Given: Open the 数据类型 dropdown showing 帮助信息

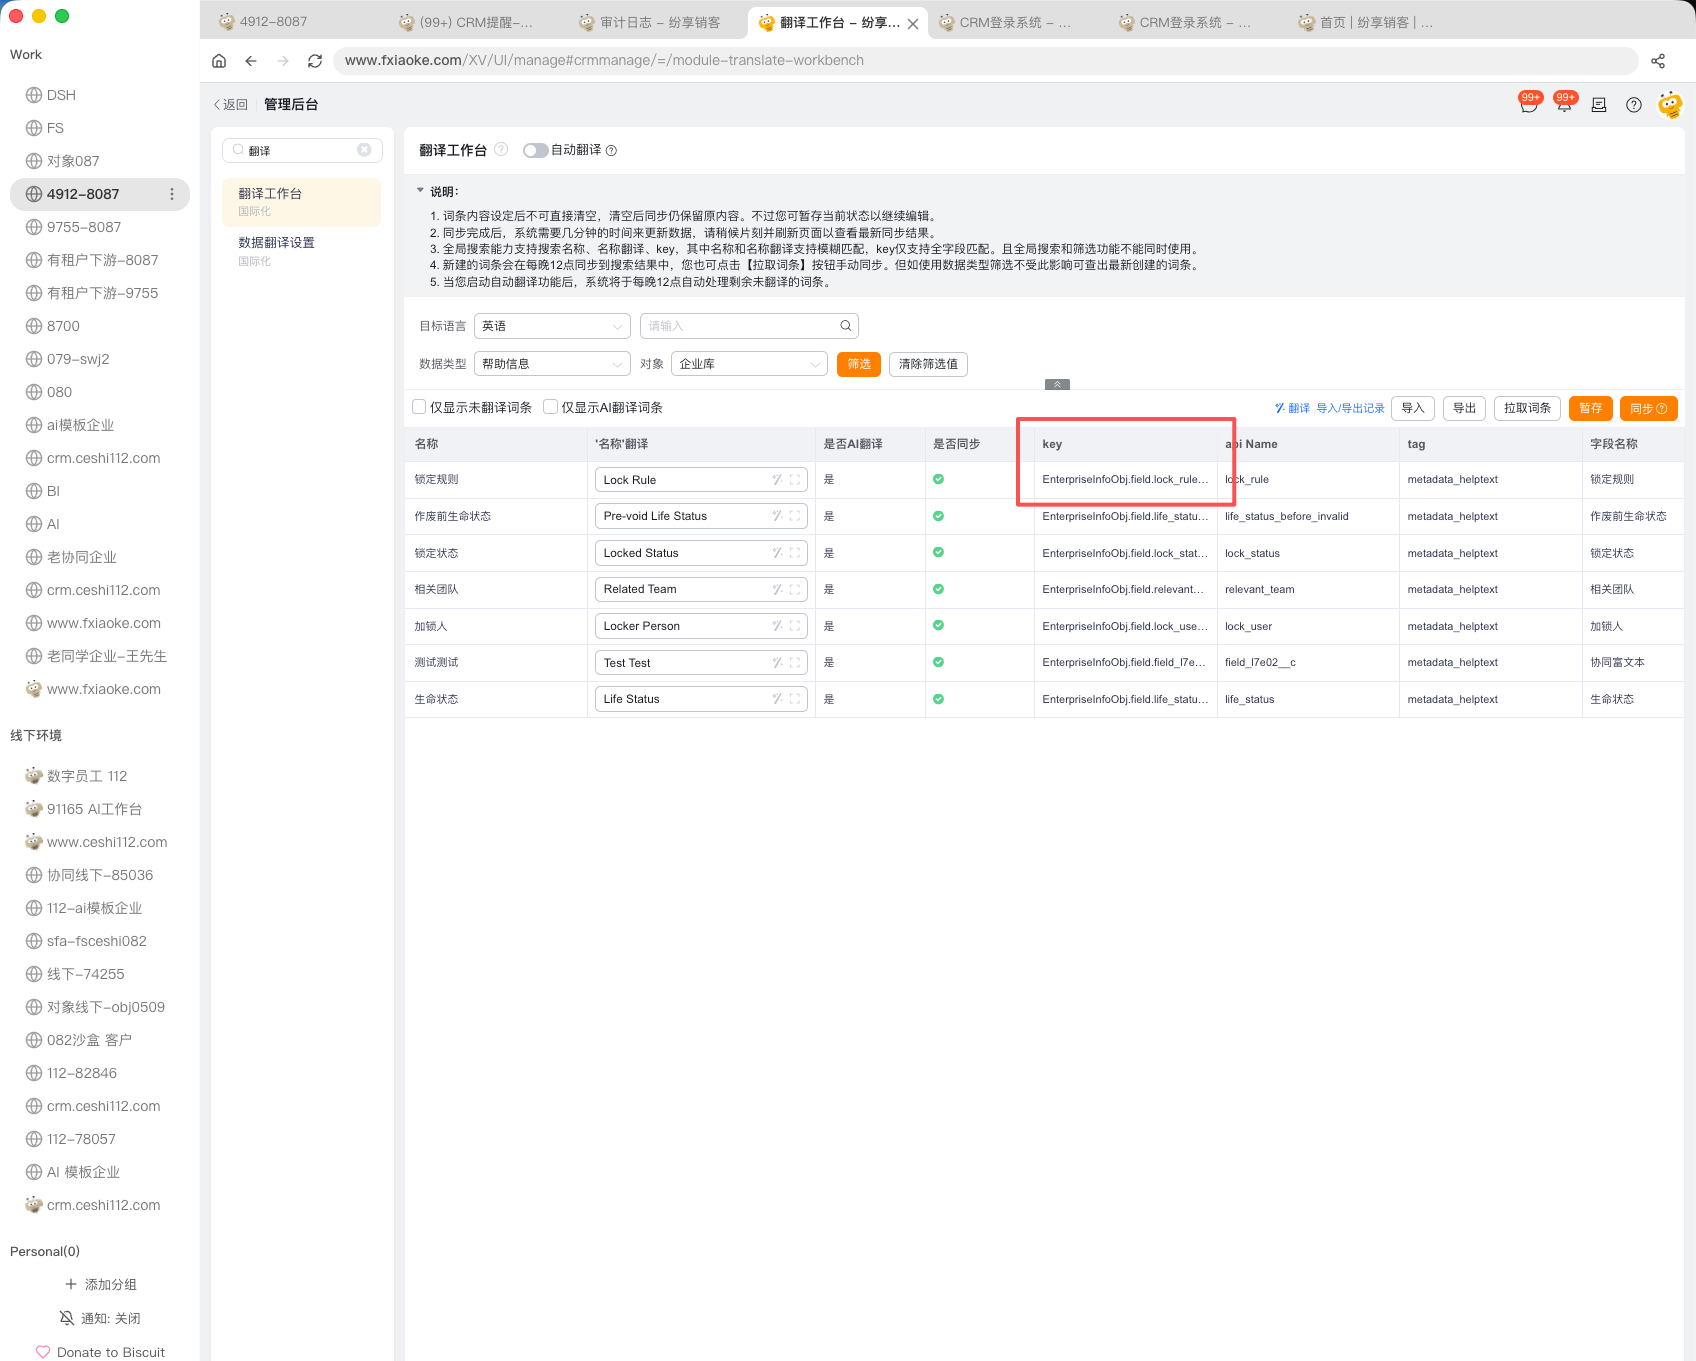Looking at the screenshot, I should point(552,364).
